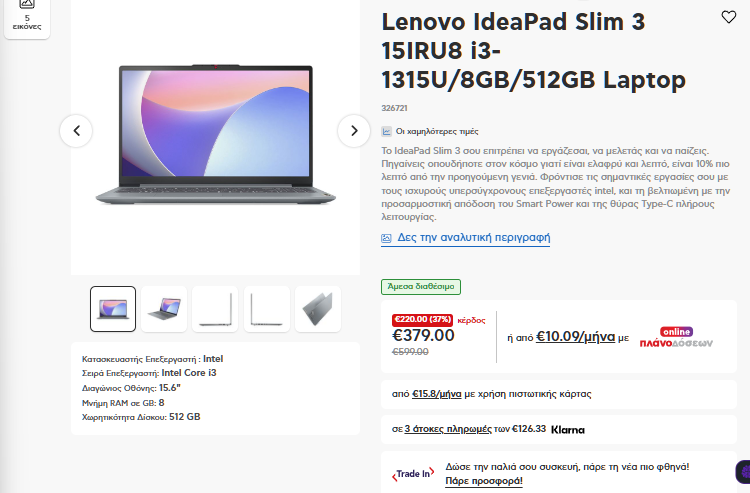This screenshot has height=493, width=750.
Task: Click the Πάρε προσφορά! trade-in link
Action: click(484, 481)
